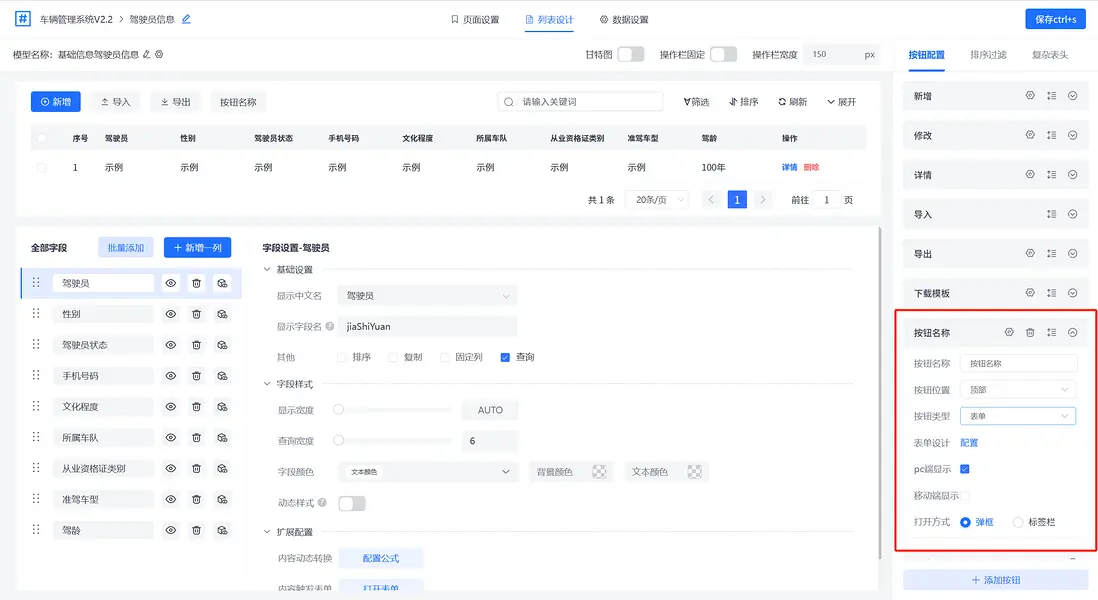Screen dimensions: 1098x600
Task: Delete the 驾驶员 field with its trash icon
Action: (196, 283)
